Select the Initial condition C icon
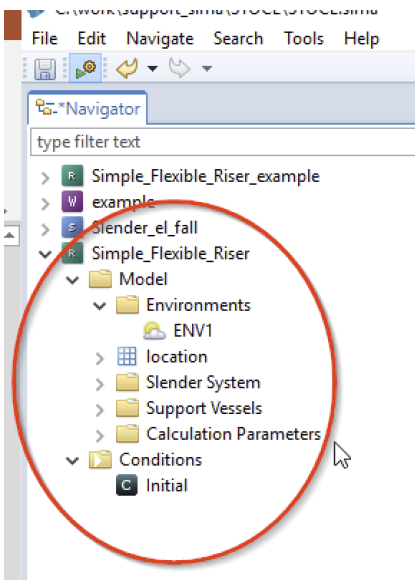The height and width of the screenshot is (580, 415). (126, 485)
